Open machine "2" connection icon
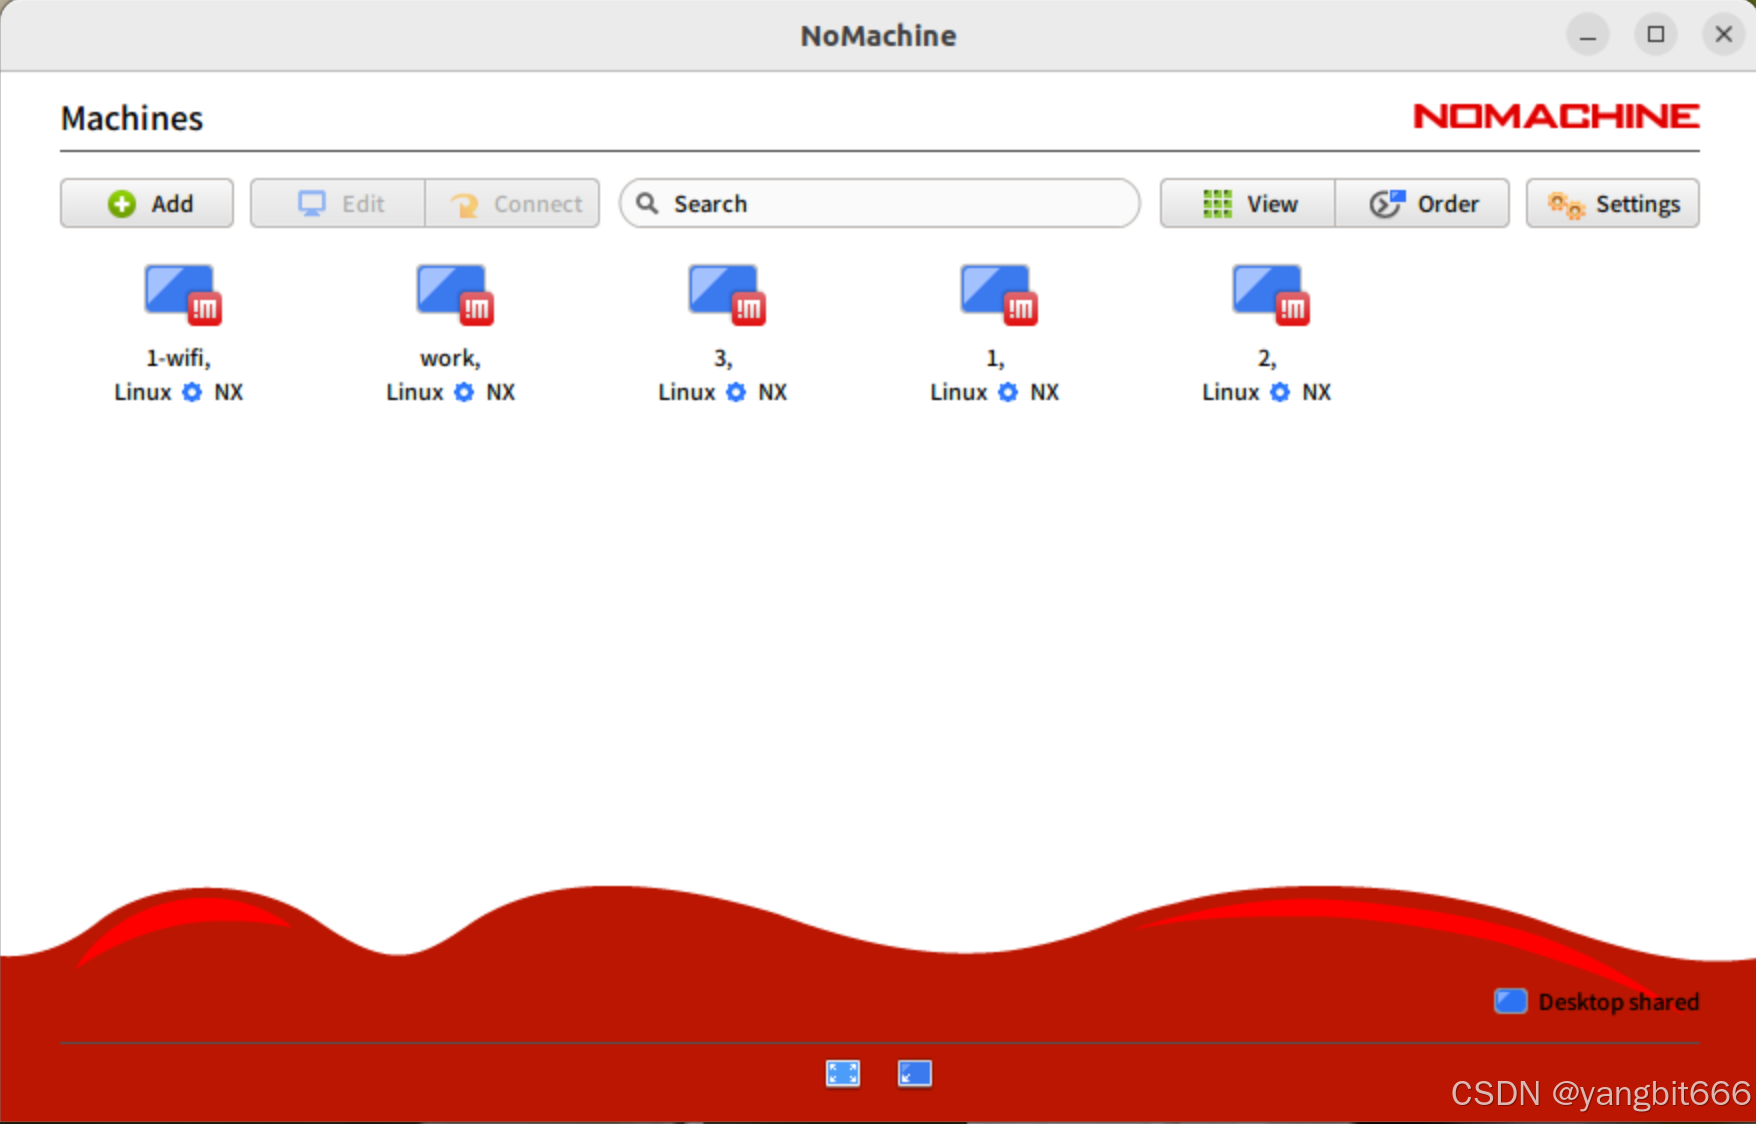The height and width of the screenshot is (1124, 1756). [1268, 293]
